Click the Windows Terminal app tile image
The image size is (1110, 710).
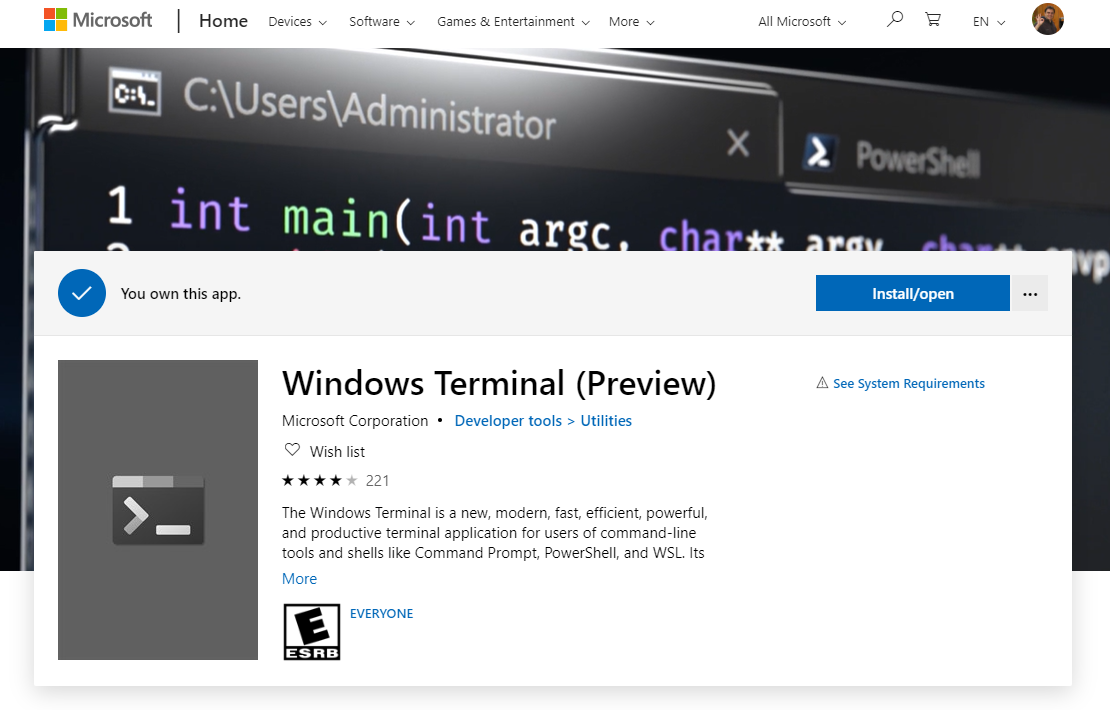pos(158,510)
